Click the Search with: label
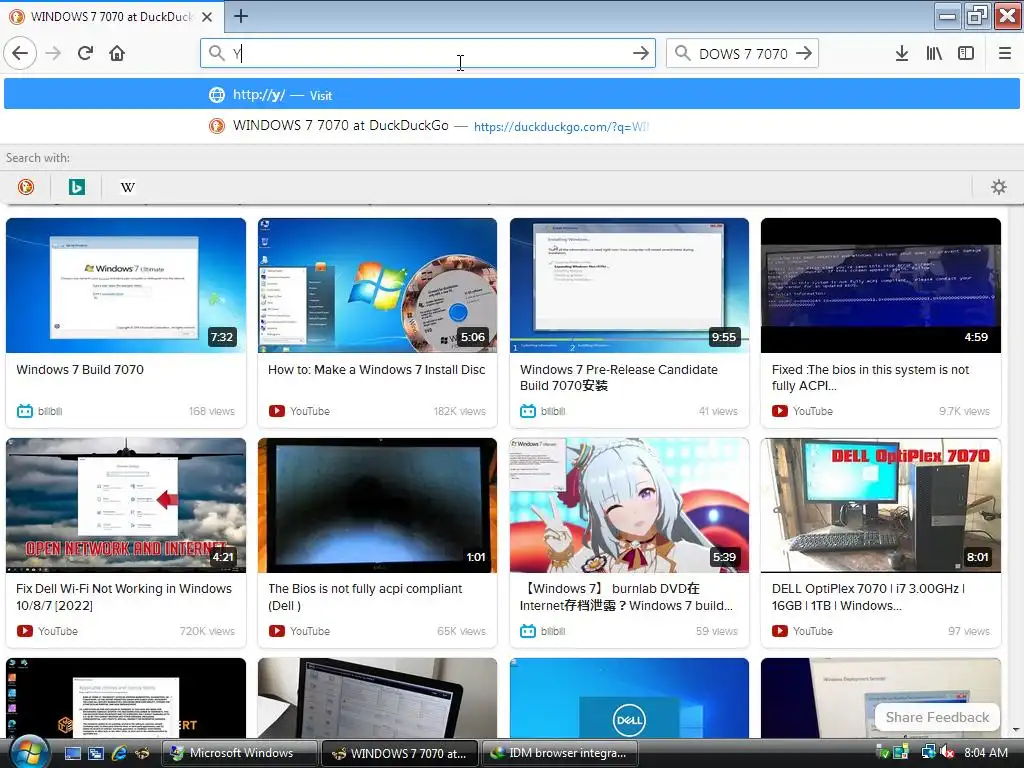The height and width of the screenshot is (768, 1024). tap(37, 157)
